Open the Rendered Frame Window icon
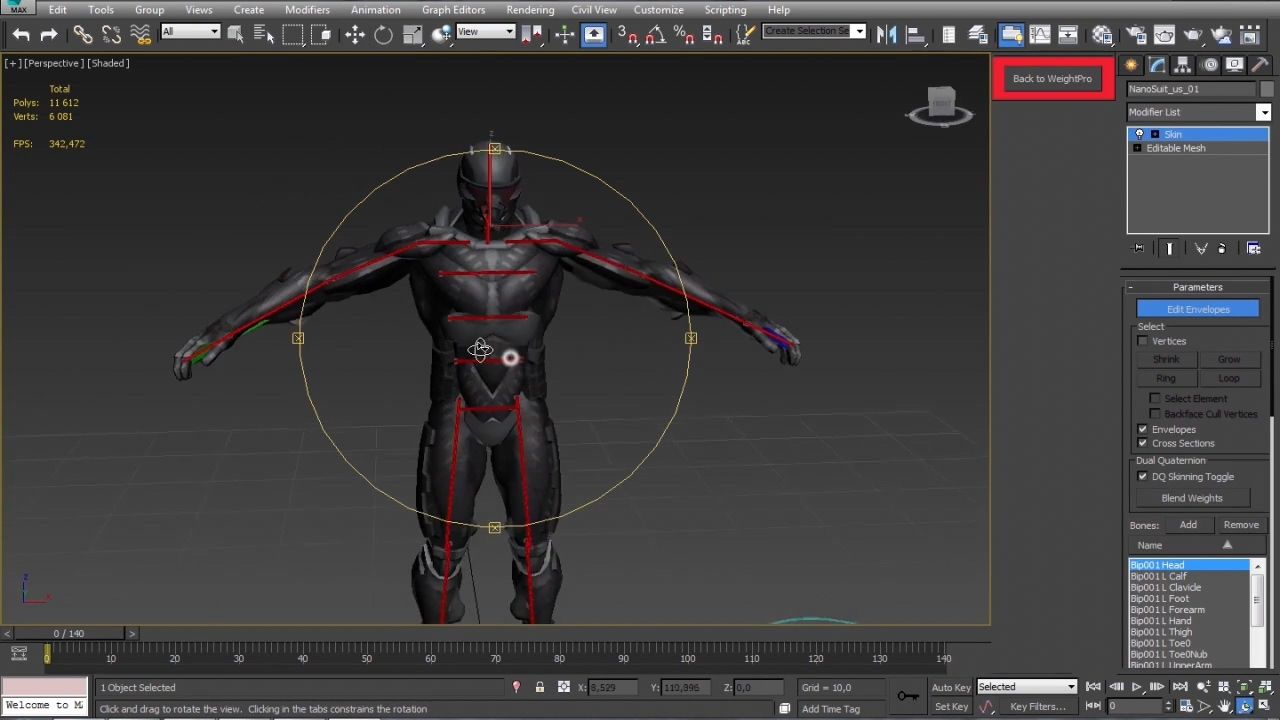This screenshot has width=1280, height=720. point(1164,35)
